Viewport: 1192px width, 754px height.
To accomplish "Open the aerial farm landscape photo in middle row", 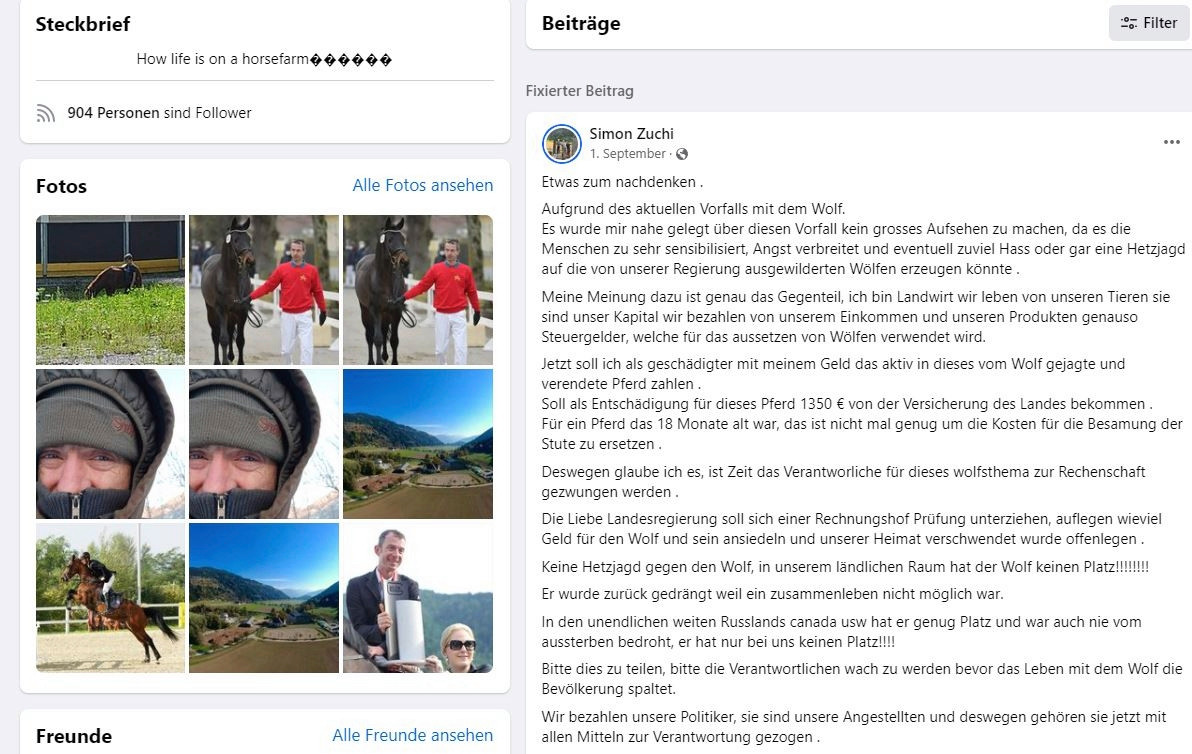I will pos(418,444).
